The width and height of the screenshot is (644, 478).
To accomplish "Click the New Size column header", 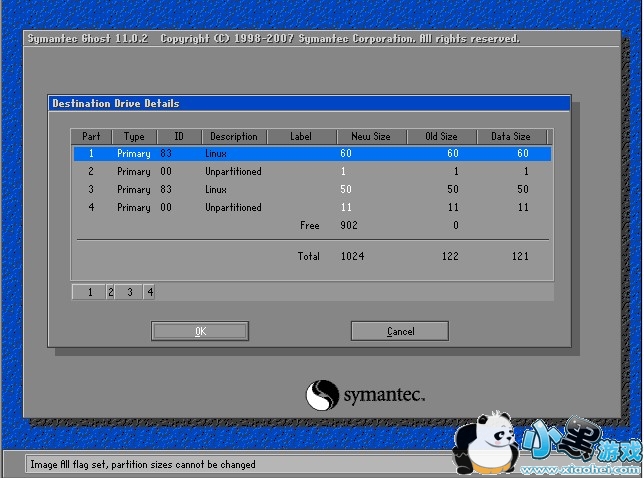I will tap(371, 137).
